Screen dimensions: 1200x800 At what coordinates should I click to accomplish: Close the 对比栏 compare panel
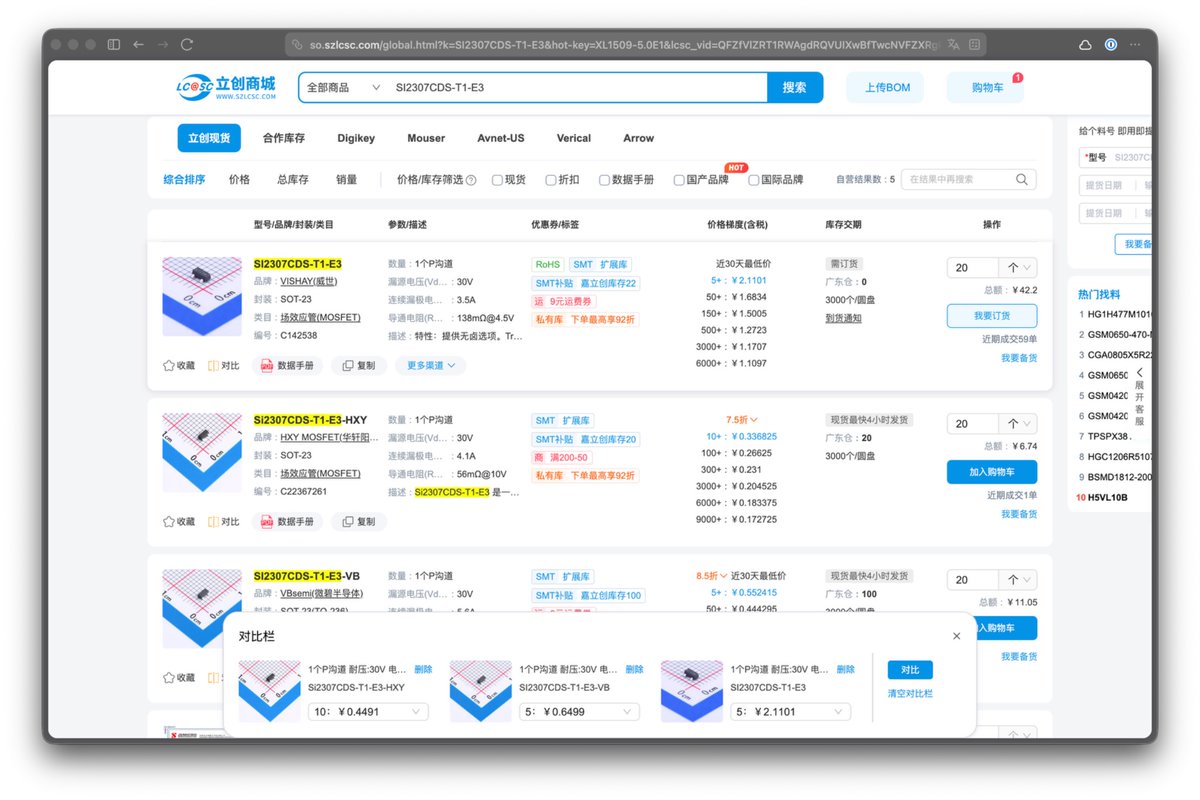956,636
